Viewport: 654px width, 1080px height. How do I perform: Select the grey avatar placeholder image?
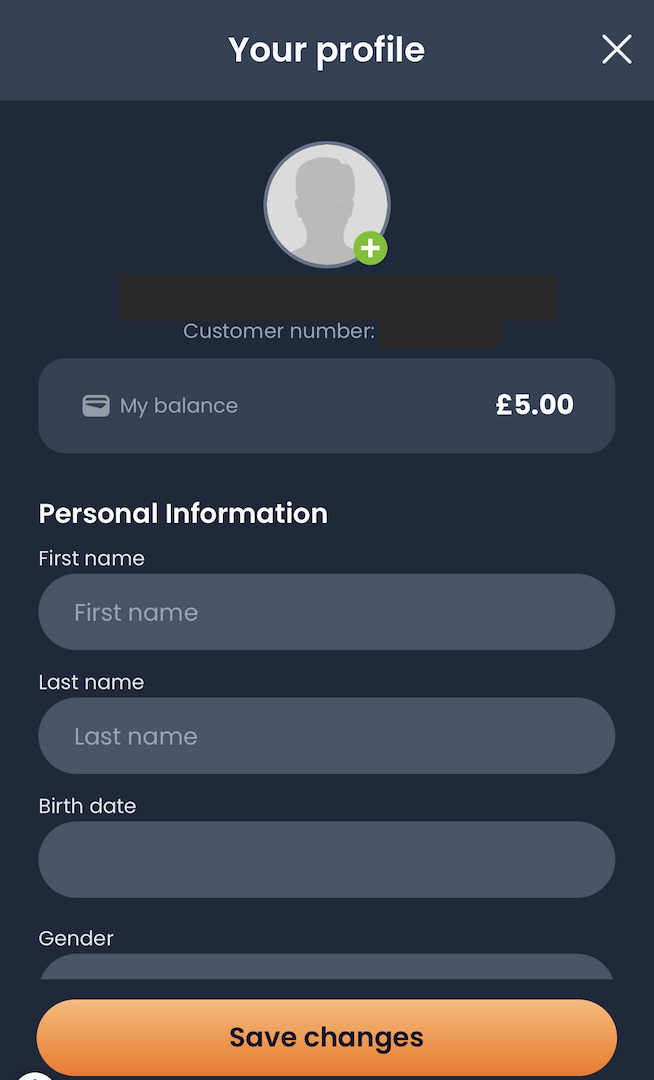(326, 204)
